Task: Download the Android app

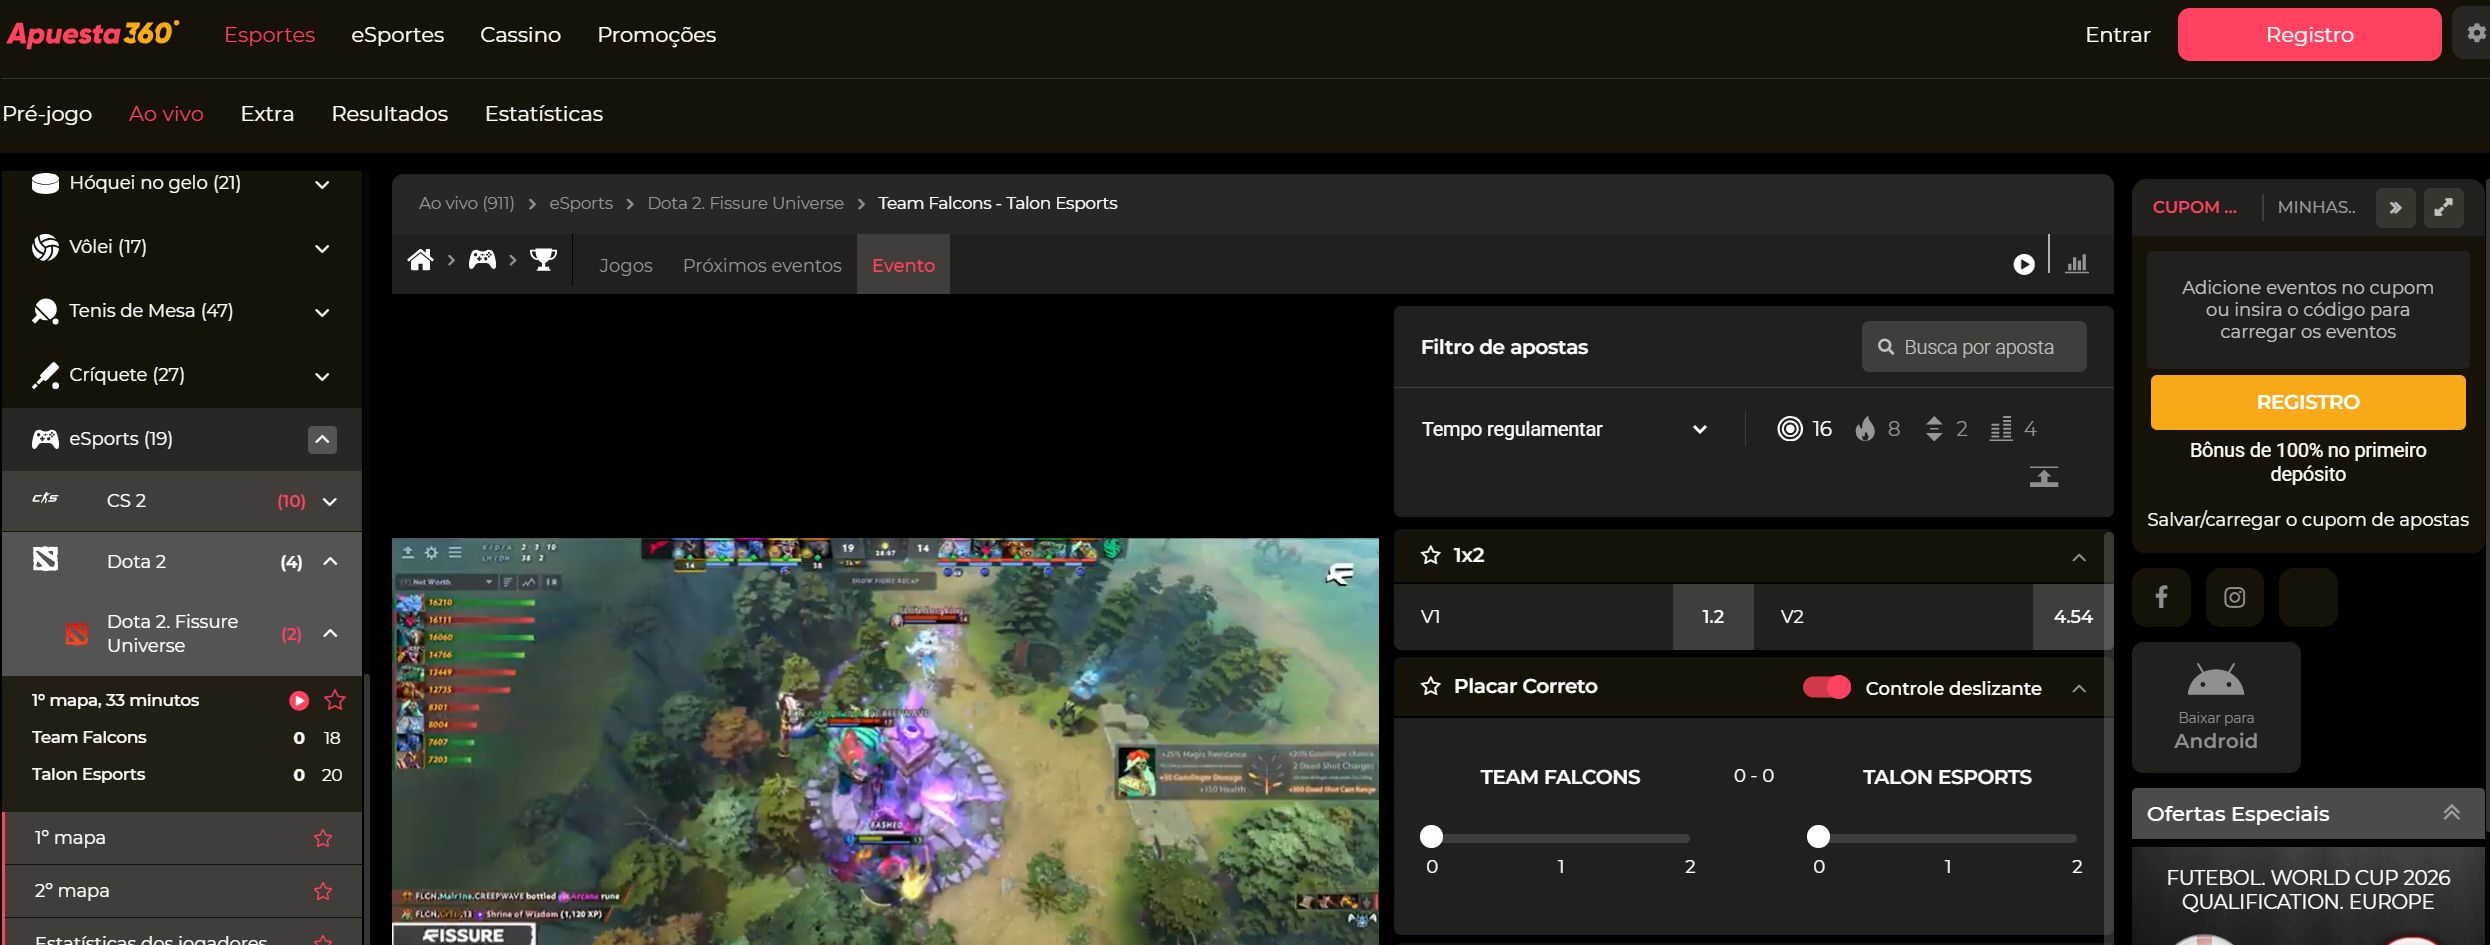Action: (x=2216, y=707)
